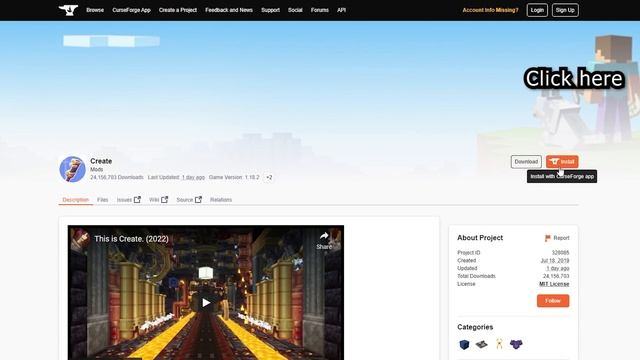Image resolution: width=640 pixels, height=360 pixels.
Task: Open the API nav link
Action: tap(341, 10)
